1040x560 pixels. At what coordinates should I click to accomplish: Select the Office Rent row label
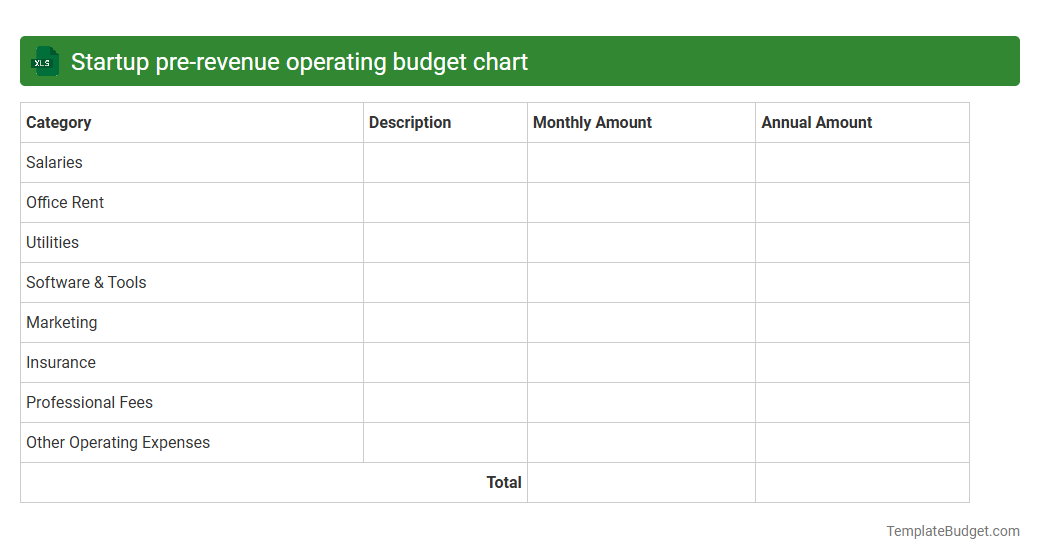click(x=65, y=202)
